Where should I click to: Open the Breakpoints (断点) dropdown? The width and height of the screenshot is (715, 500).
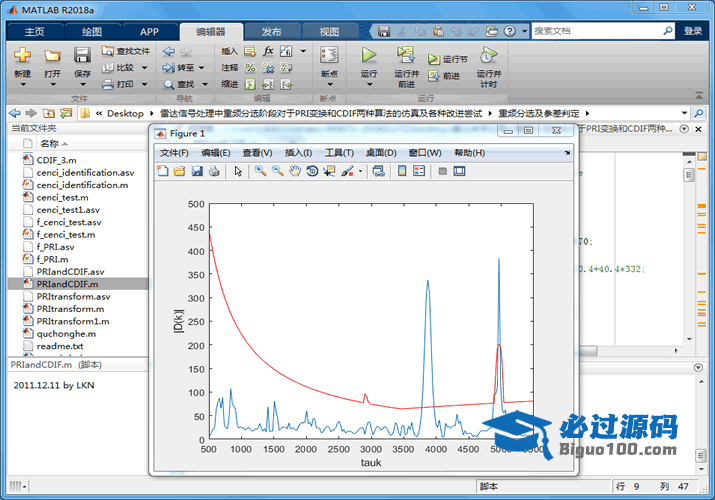pyautogui.click(x=329, y=85)
